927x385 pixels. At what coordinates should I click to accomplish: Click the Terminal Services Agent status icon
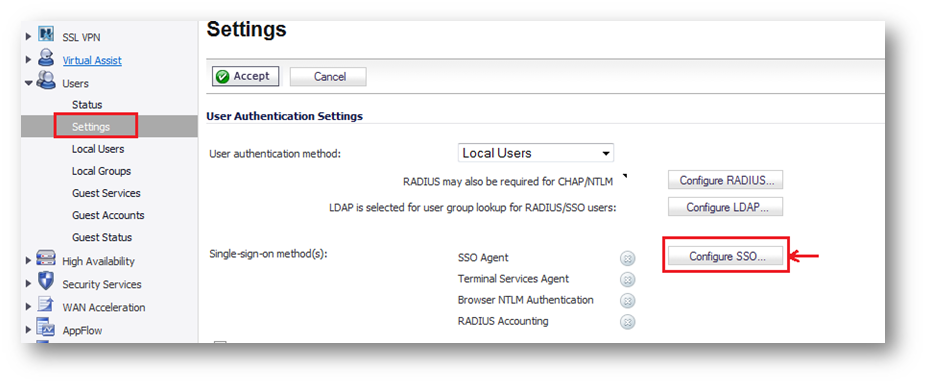[628, 280]
